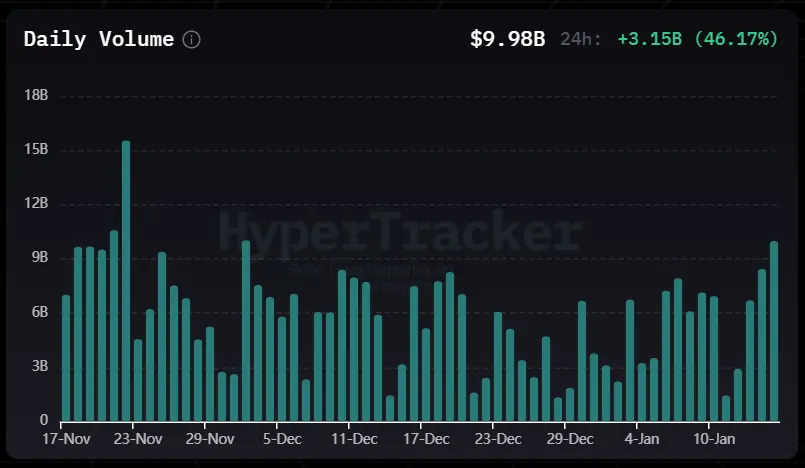Click the 15B y-axis label
The width and height of the screenshot is (805, 468).
point(36,149)
